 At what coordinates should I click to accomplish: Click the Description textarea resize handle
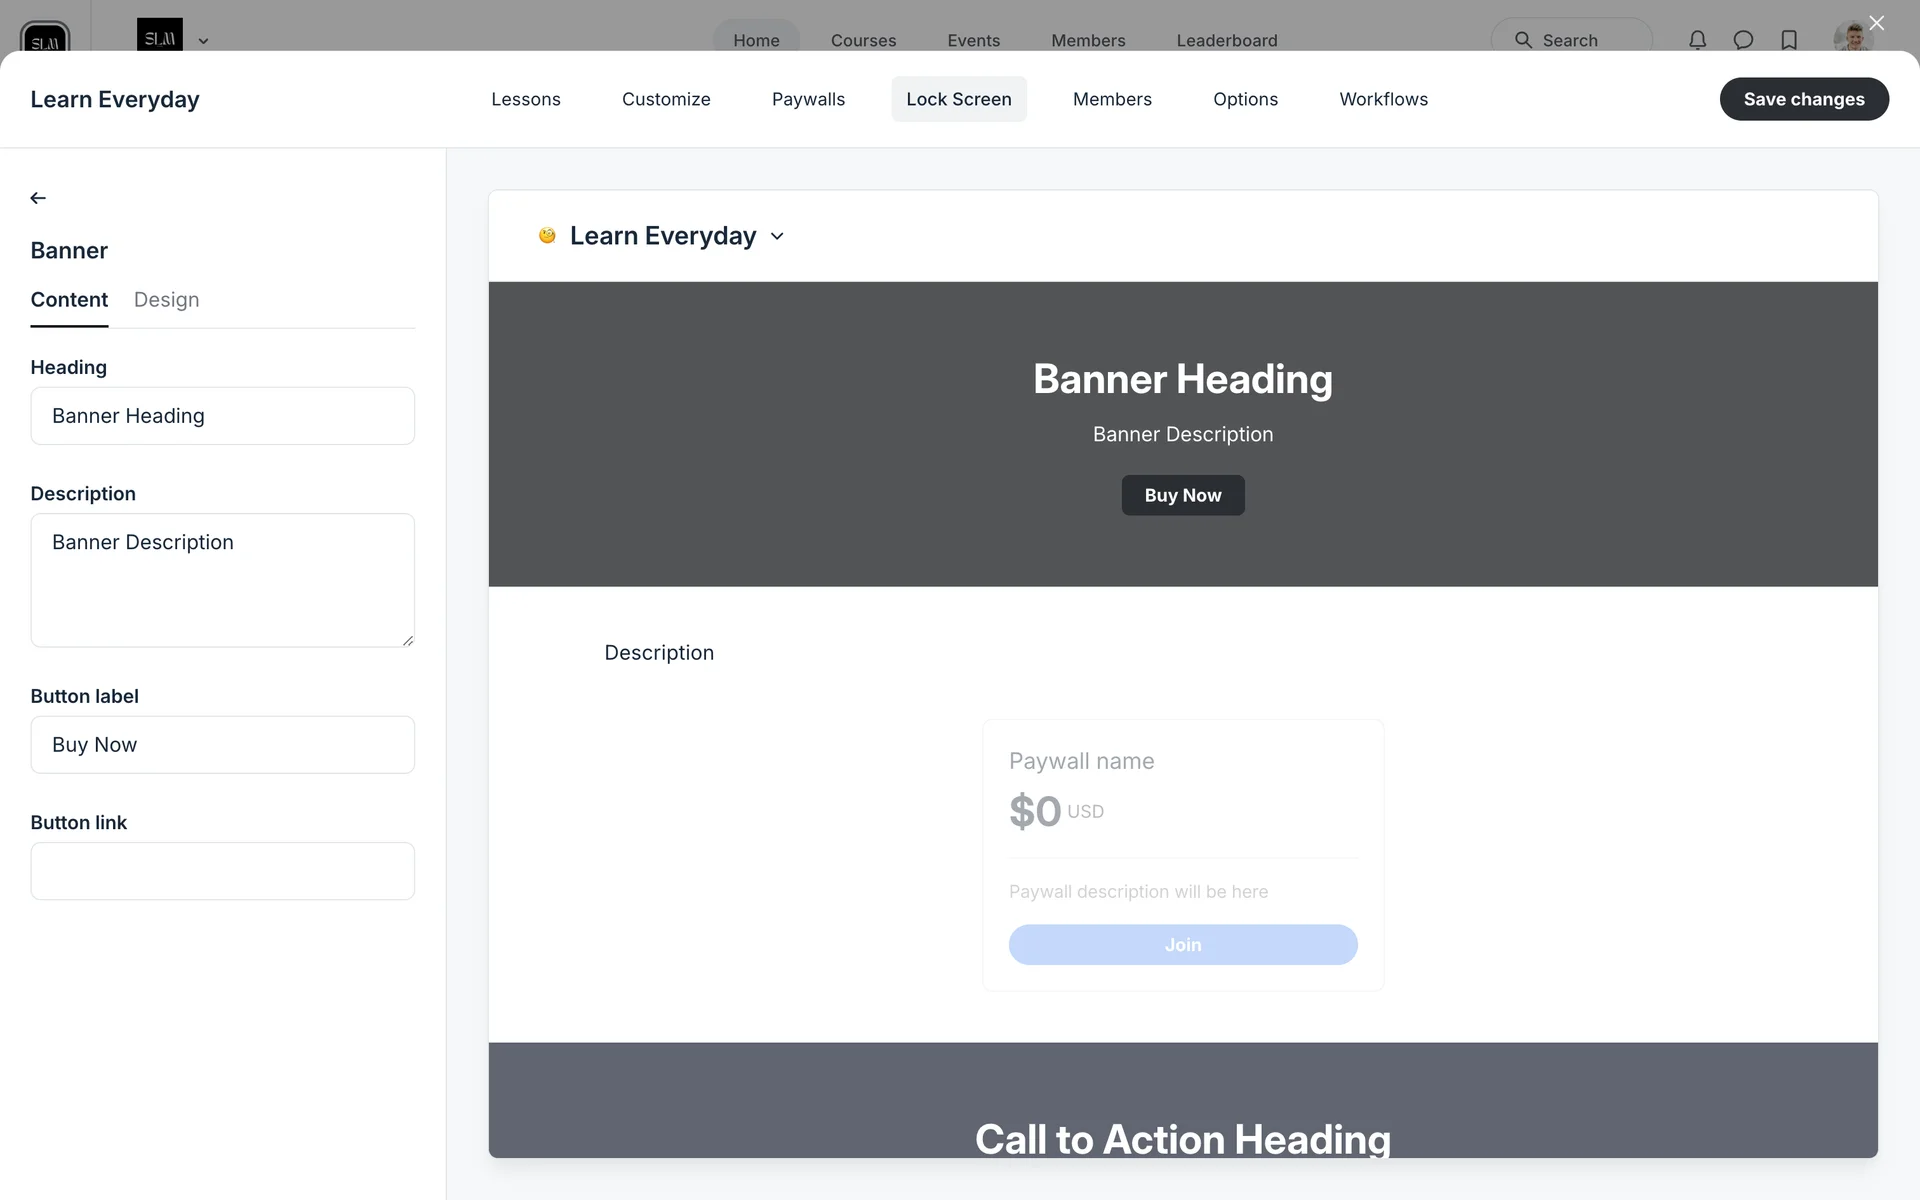[408, 641]
